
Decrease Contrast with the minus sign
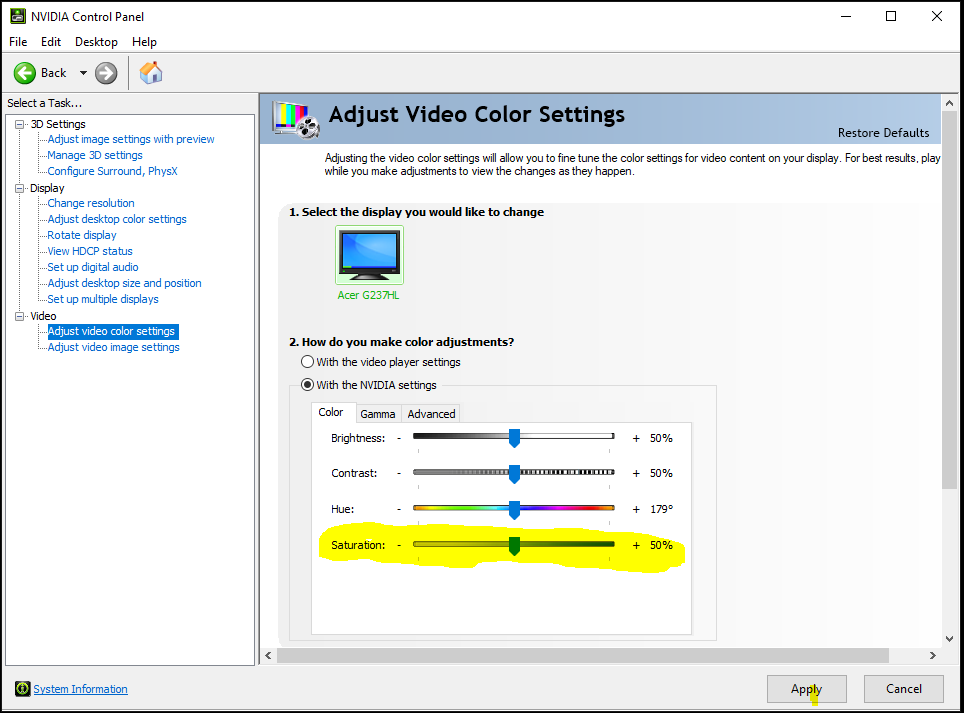pos(399,473)
